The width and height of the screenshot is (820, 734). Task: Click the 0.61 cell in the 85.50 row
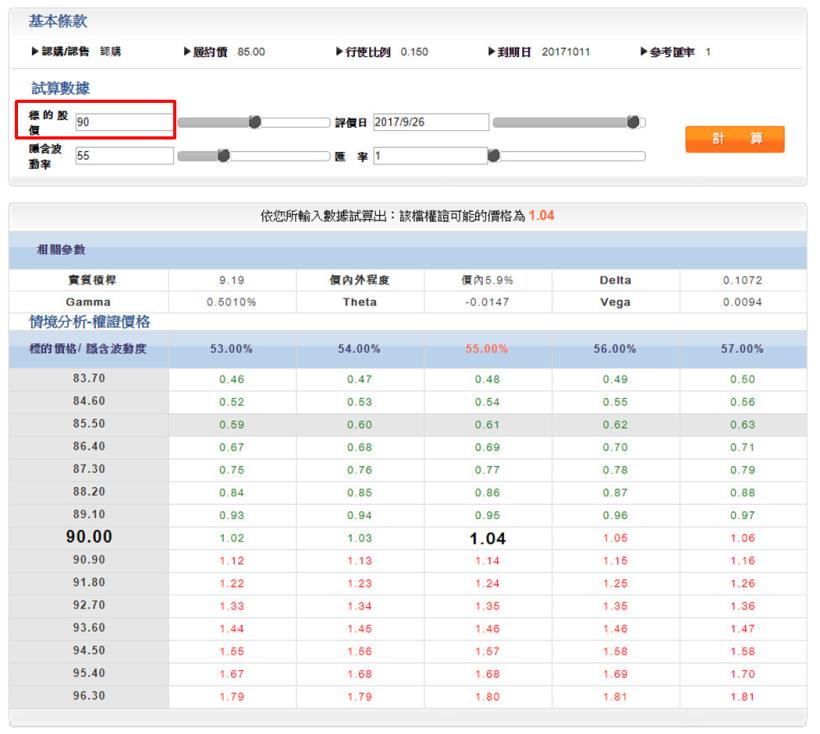487,425
